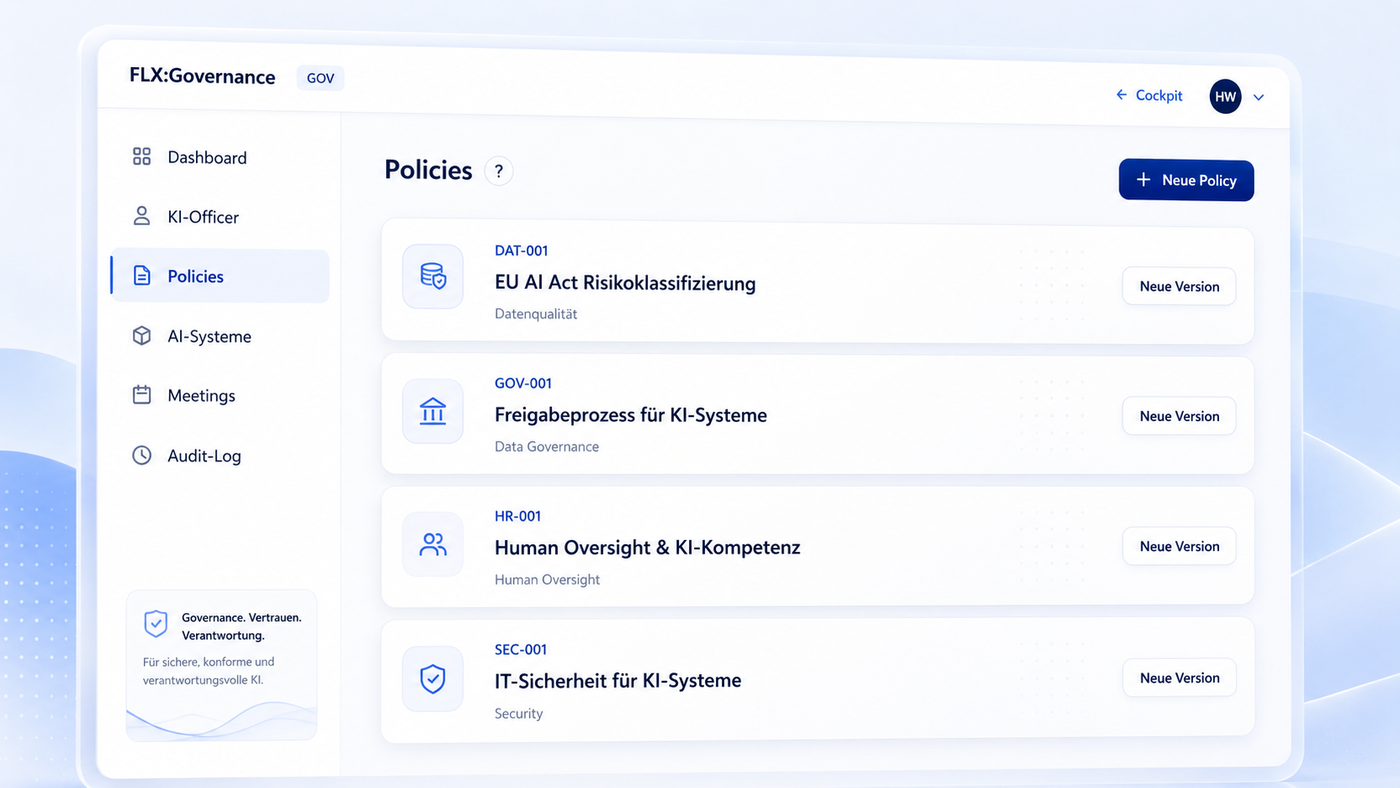
Task: Click the Policies page heading
Action: point(428,170)
